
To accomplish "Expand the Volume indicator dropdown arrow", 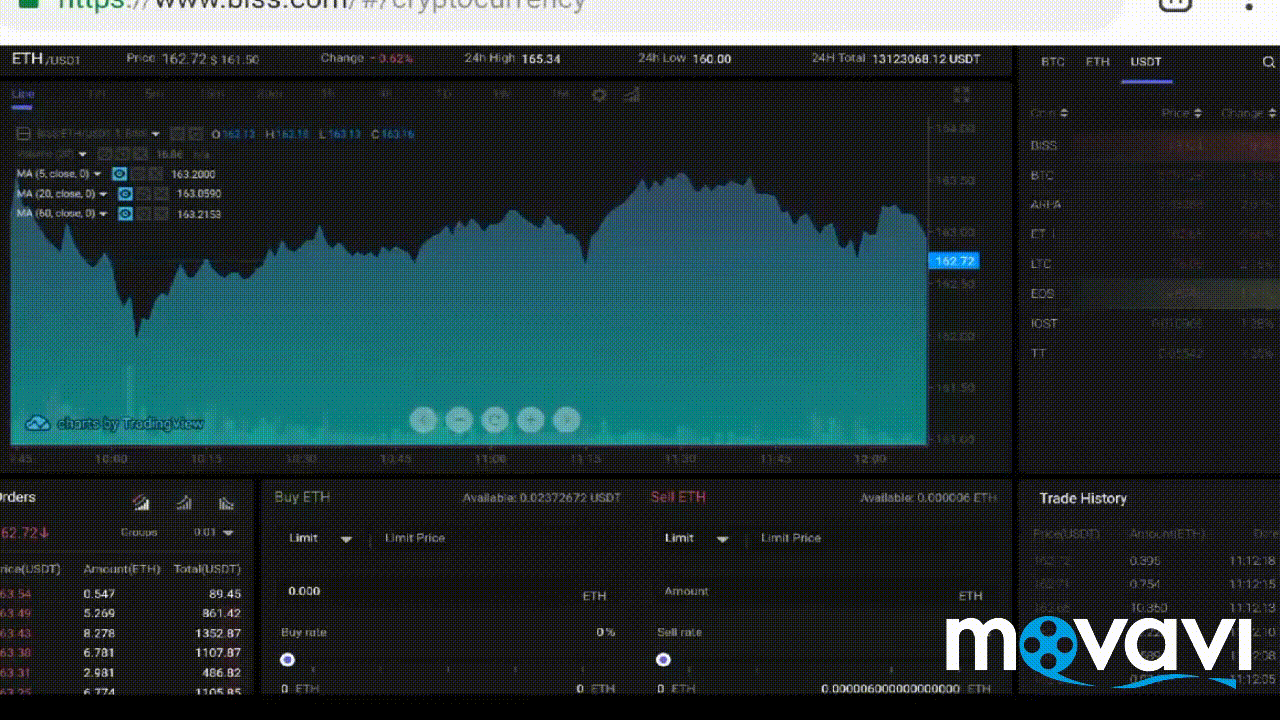I will [x=82, y=154].
